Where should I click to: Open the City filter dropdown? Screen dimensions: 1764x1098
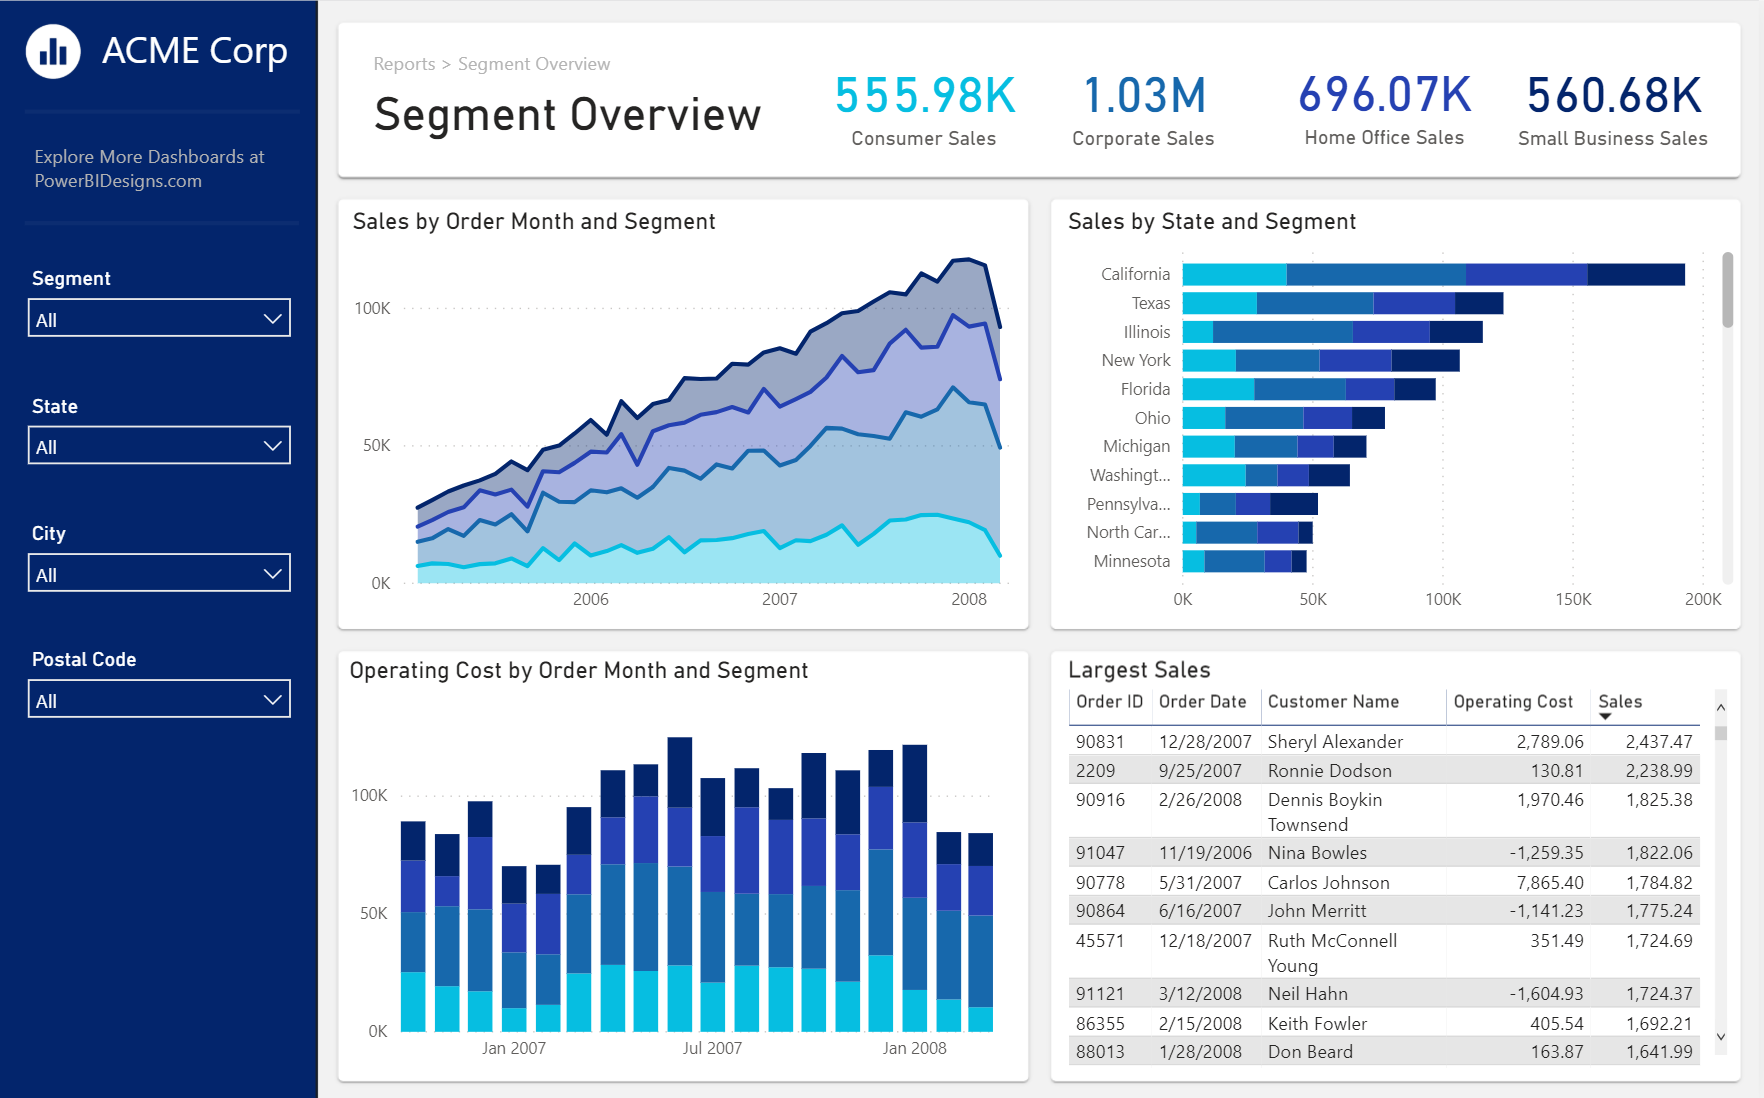159,574
